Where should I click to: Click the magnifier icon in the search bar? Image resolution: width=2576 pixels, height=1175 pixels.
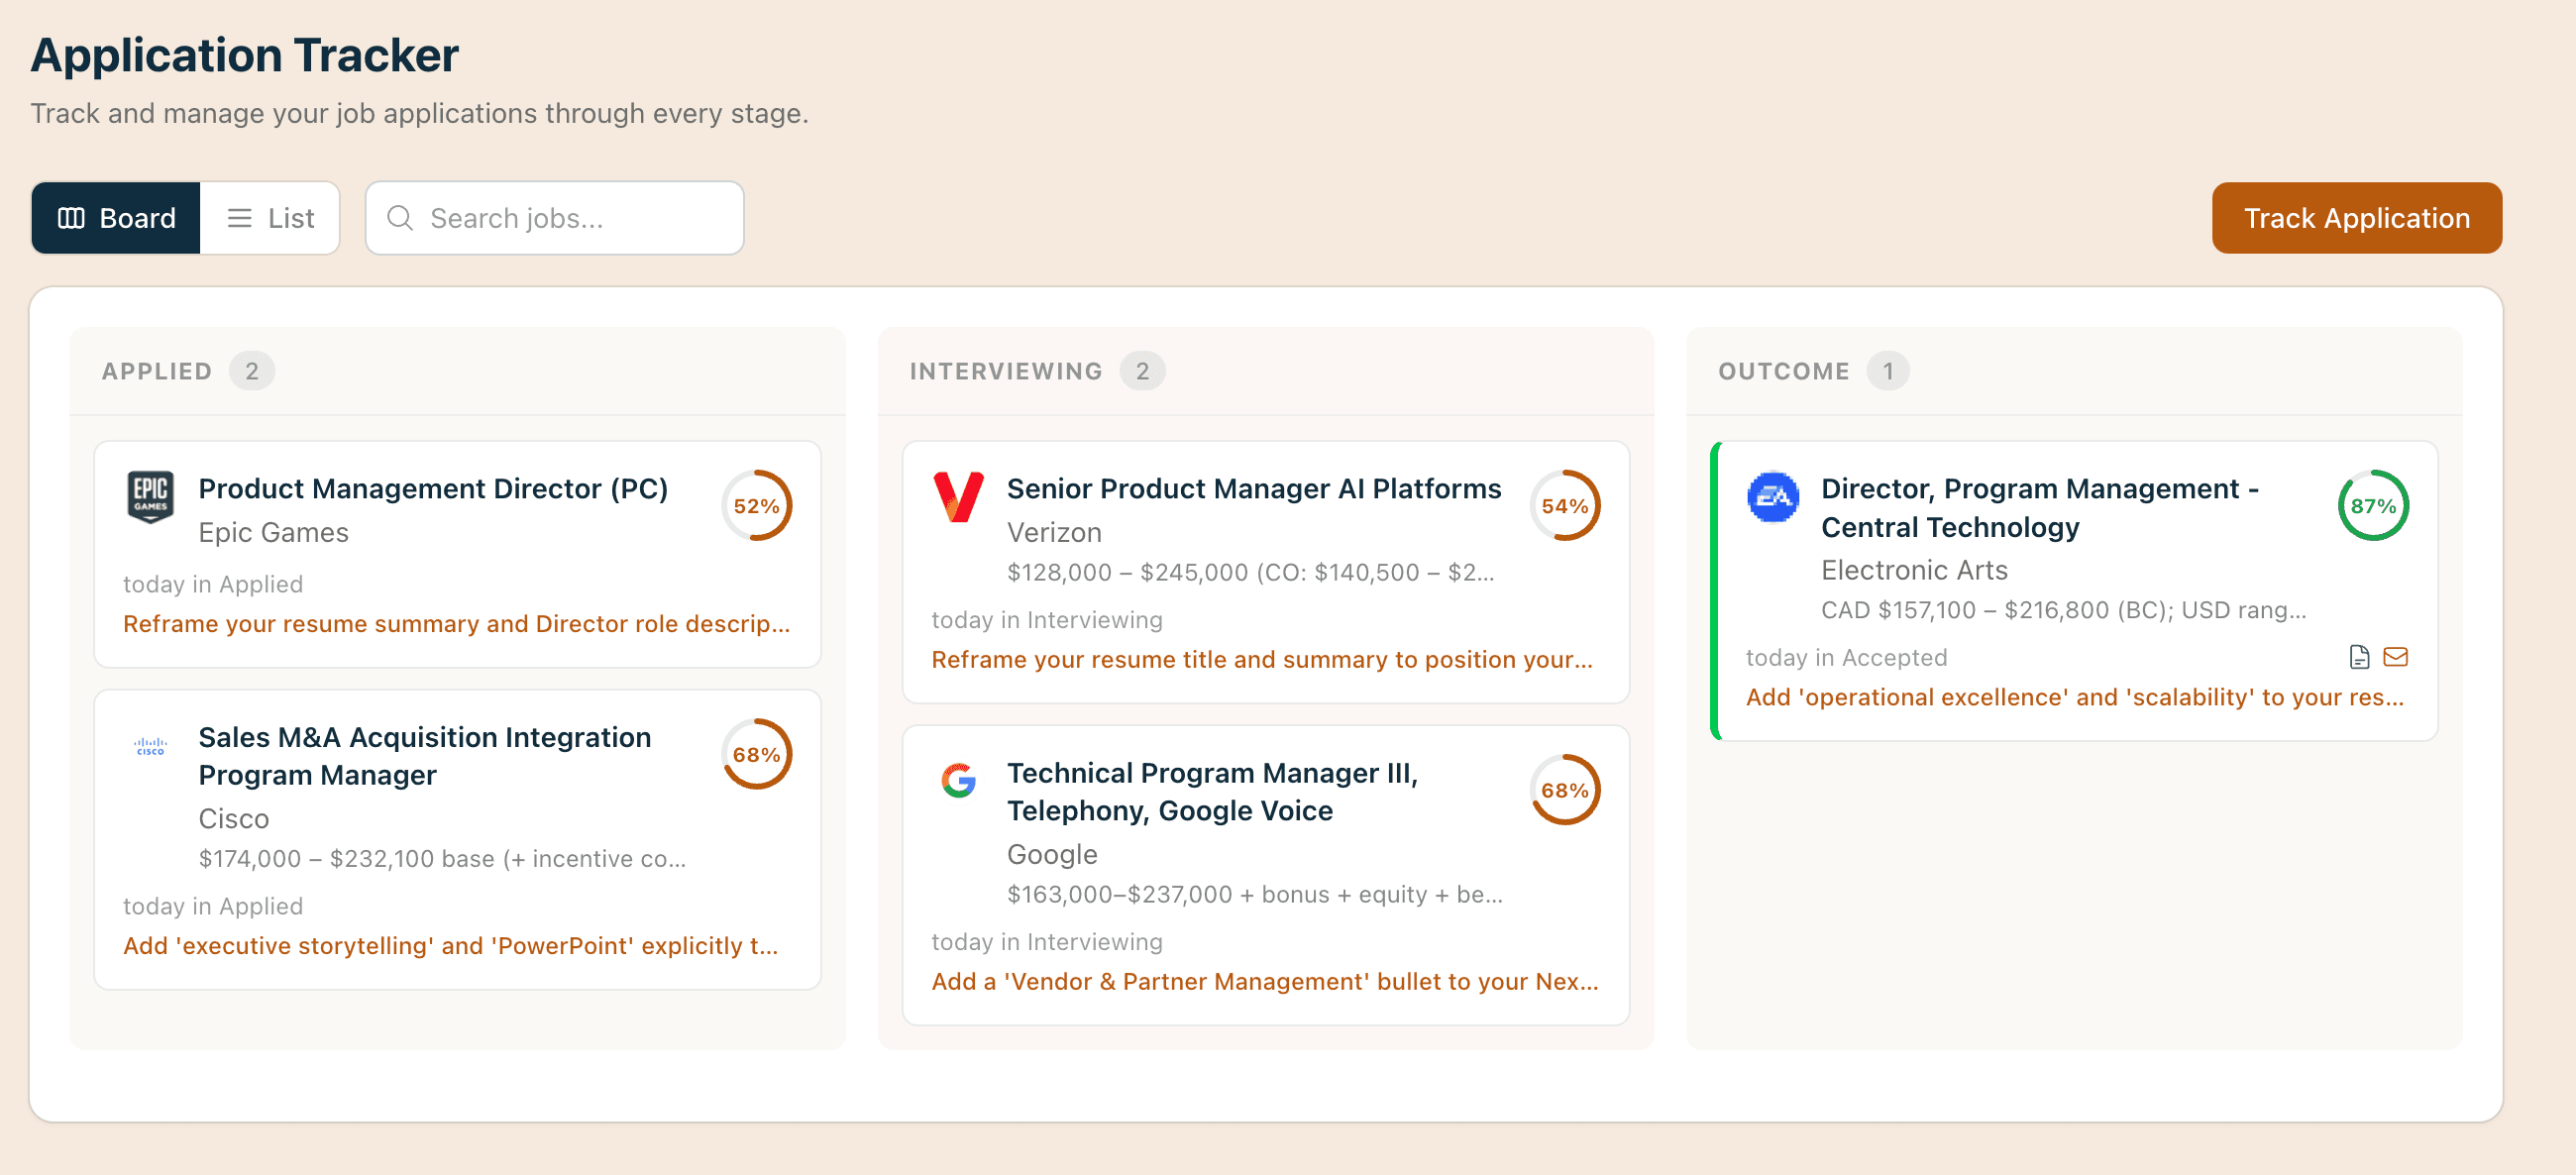pyautogui.click(x=401, y=218)
